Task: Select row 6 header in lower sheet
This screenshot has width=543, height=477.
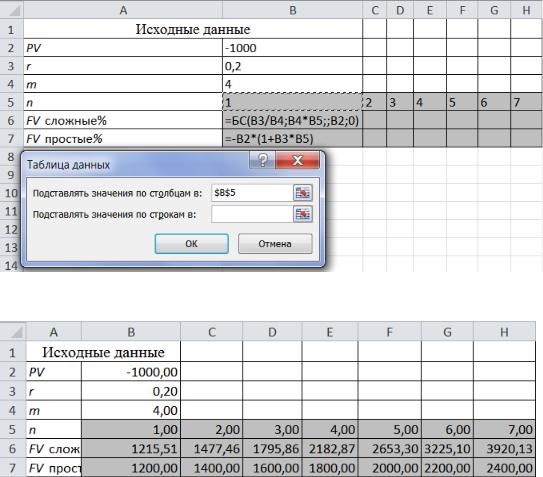Action: pos(13,449)
